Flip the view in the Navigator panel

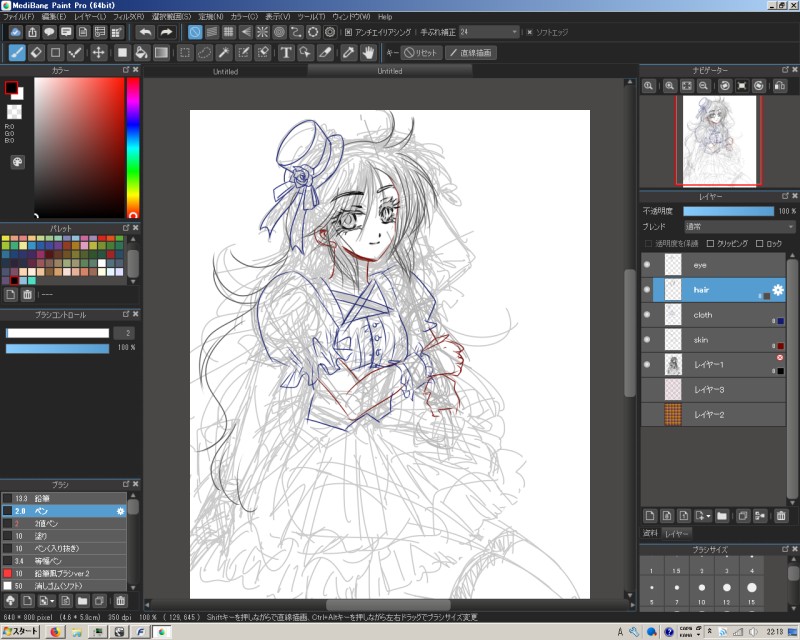[780, 86]
